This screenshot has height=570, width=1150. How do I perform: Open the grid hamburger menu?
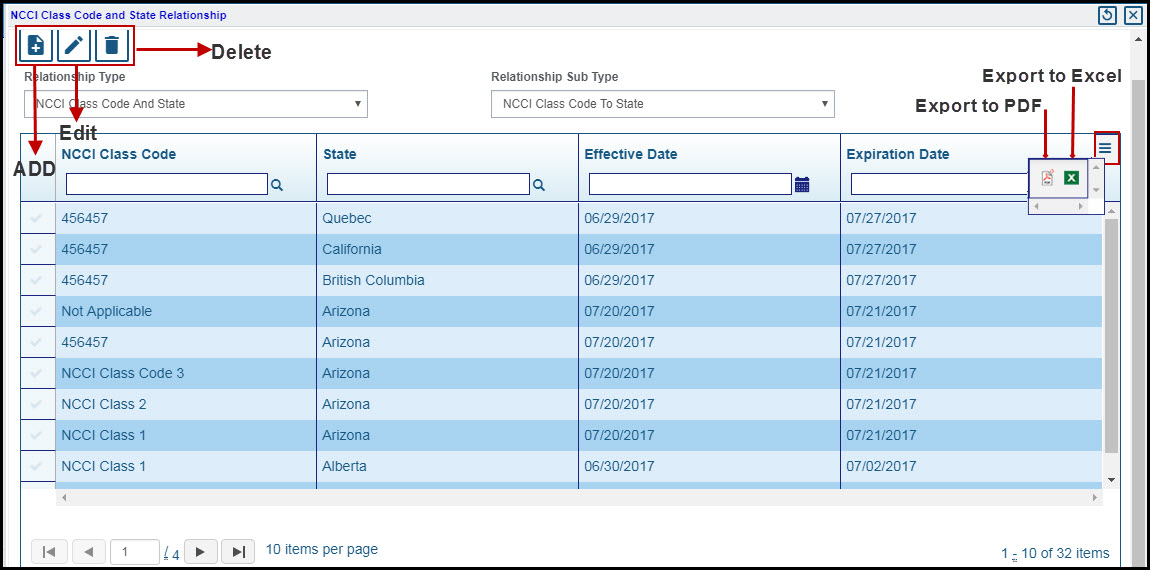pyautogui.click(x=1105, y=148)
